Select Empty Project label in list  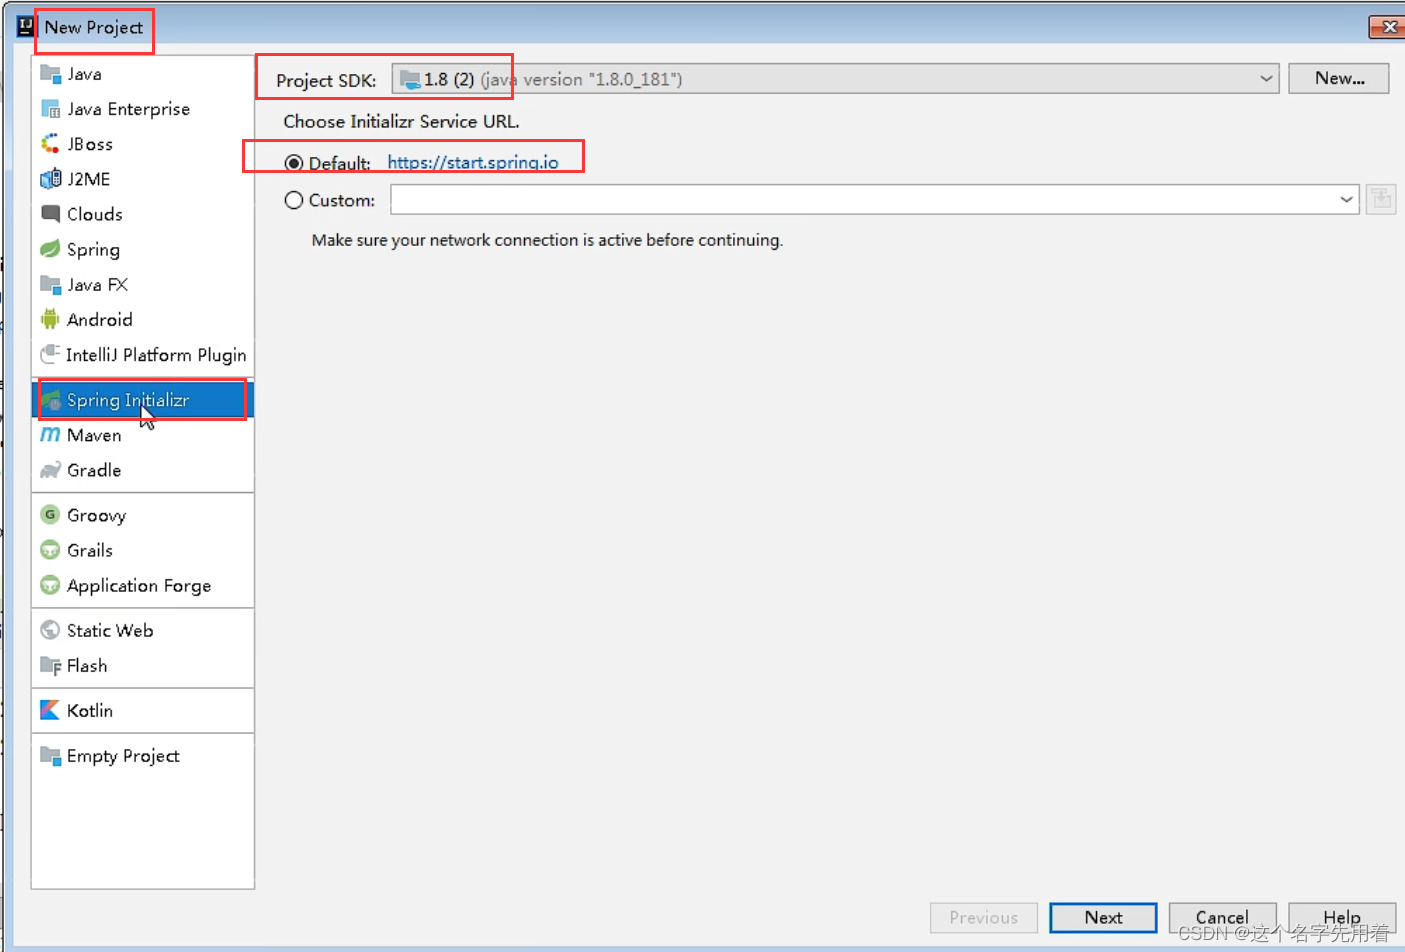point(123,755)
